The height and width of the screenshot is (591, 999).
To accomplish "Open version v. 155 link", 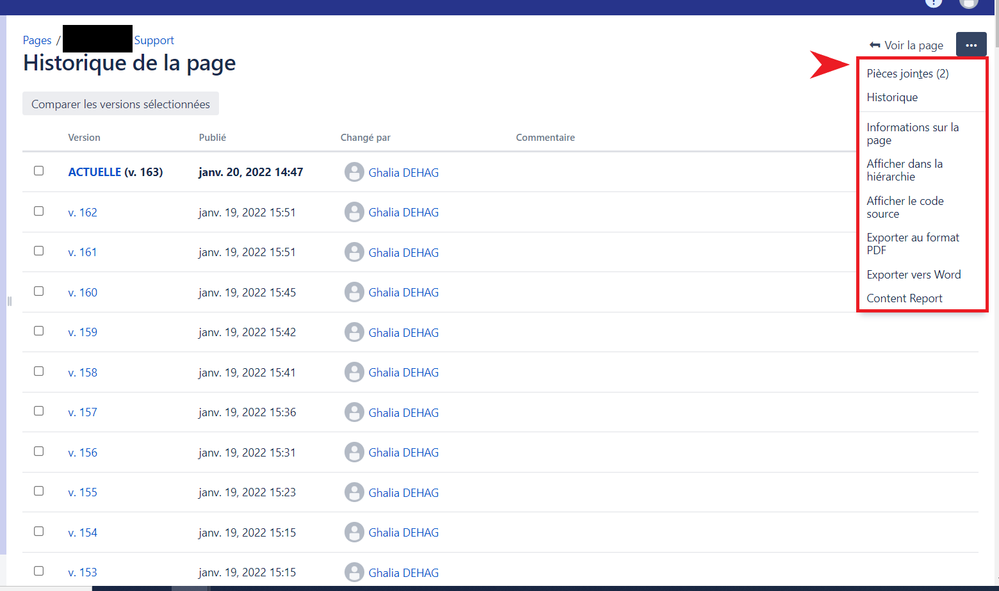I will [x=83, y=492].
